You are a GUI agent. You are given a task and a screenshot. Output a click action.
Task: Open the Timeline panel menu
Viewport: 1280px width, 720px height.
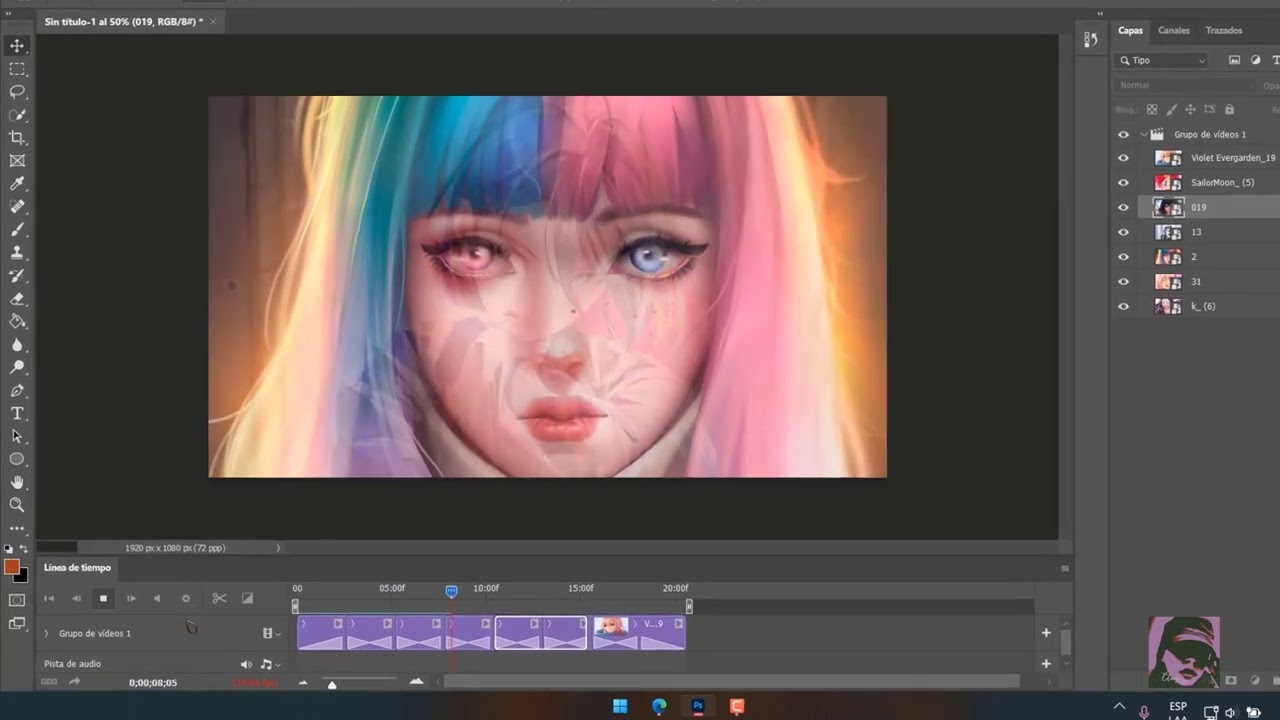[x=1065, y=568]
